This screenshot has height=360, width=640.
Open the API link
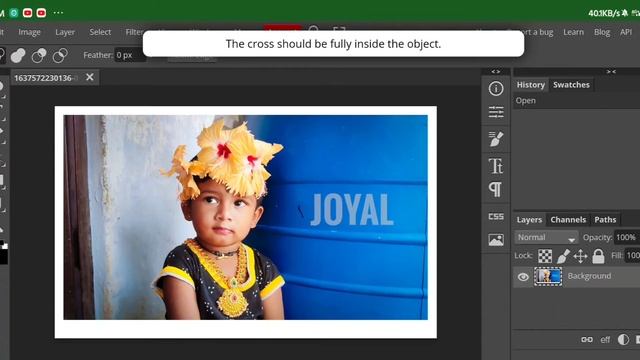(626, 32)
